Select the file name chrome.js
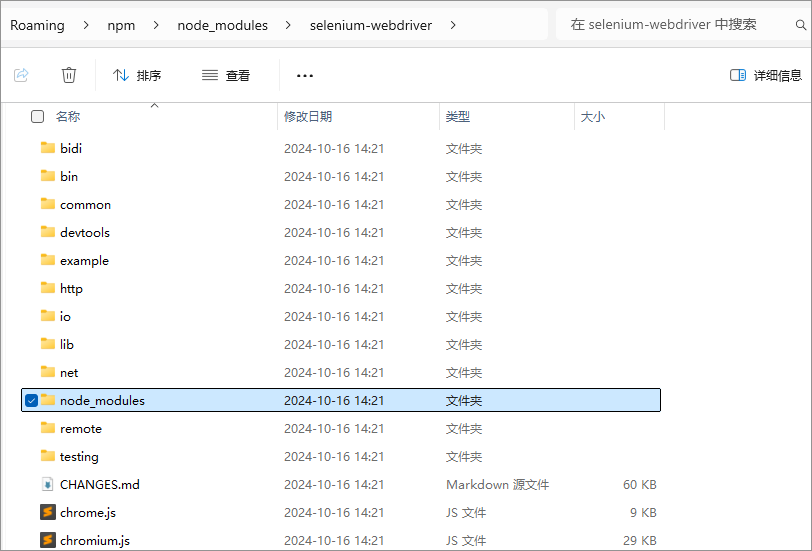 click(88, 513)
